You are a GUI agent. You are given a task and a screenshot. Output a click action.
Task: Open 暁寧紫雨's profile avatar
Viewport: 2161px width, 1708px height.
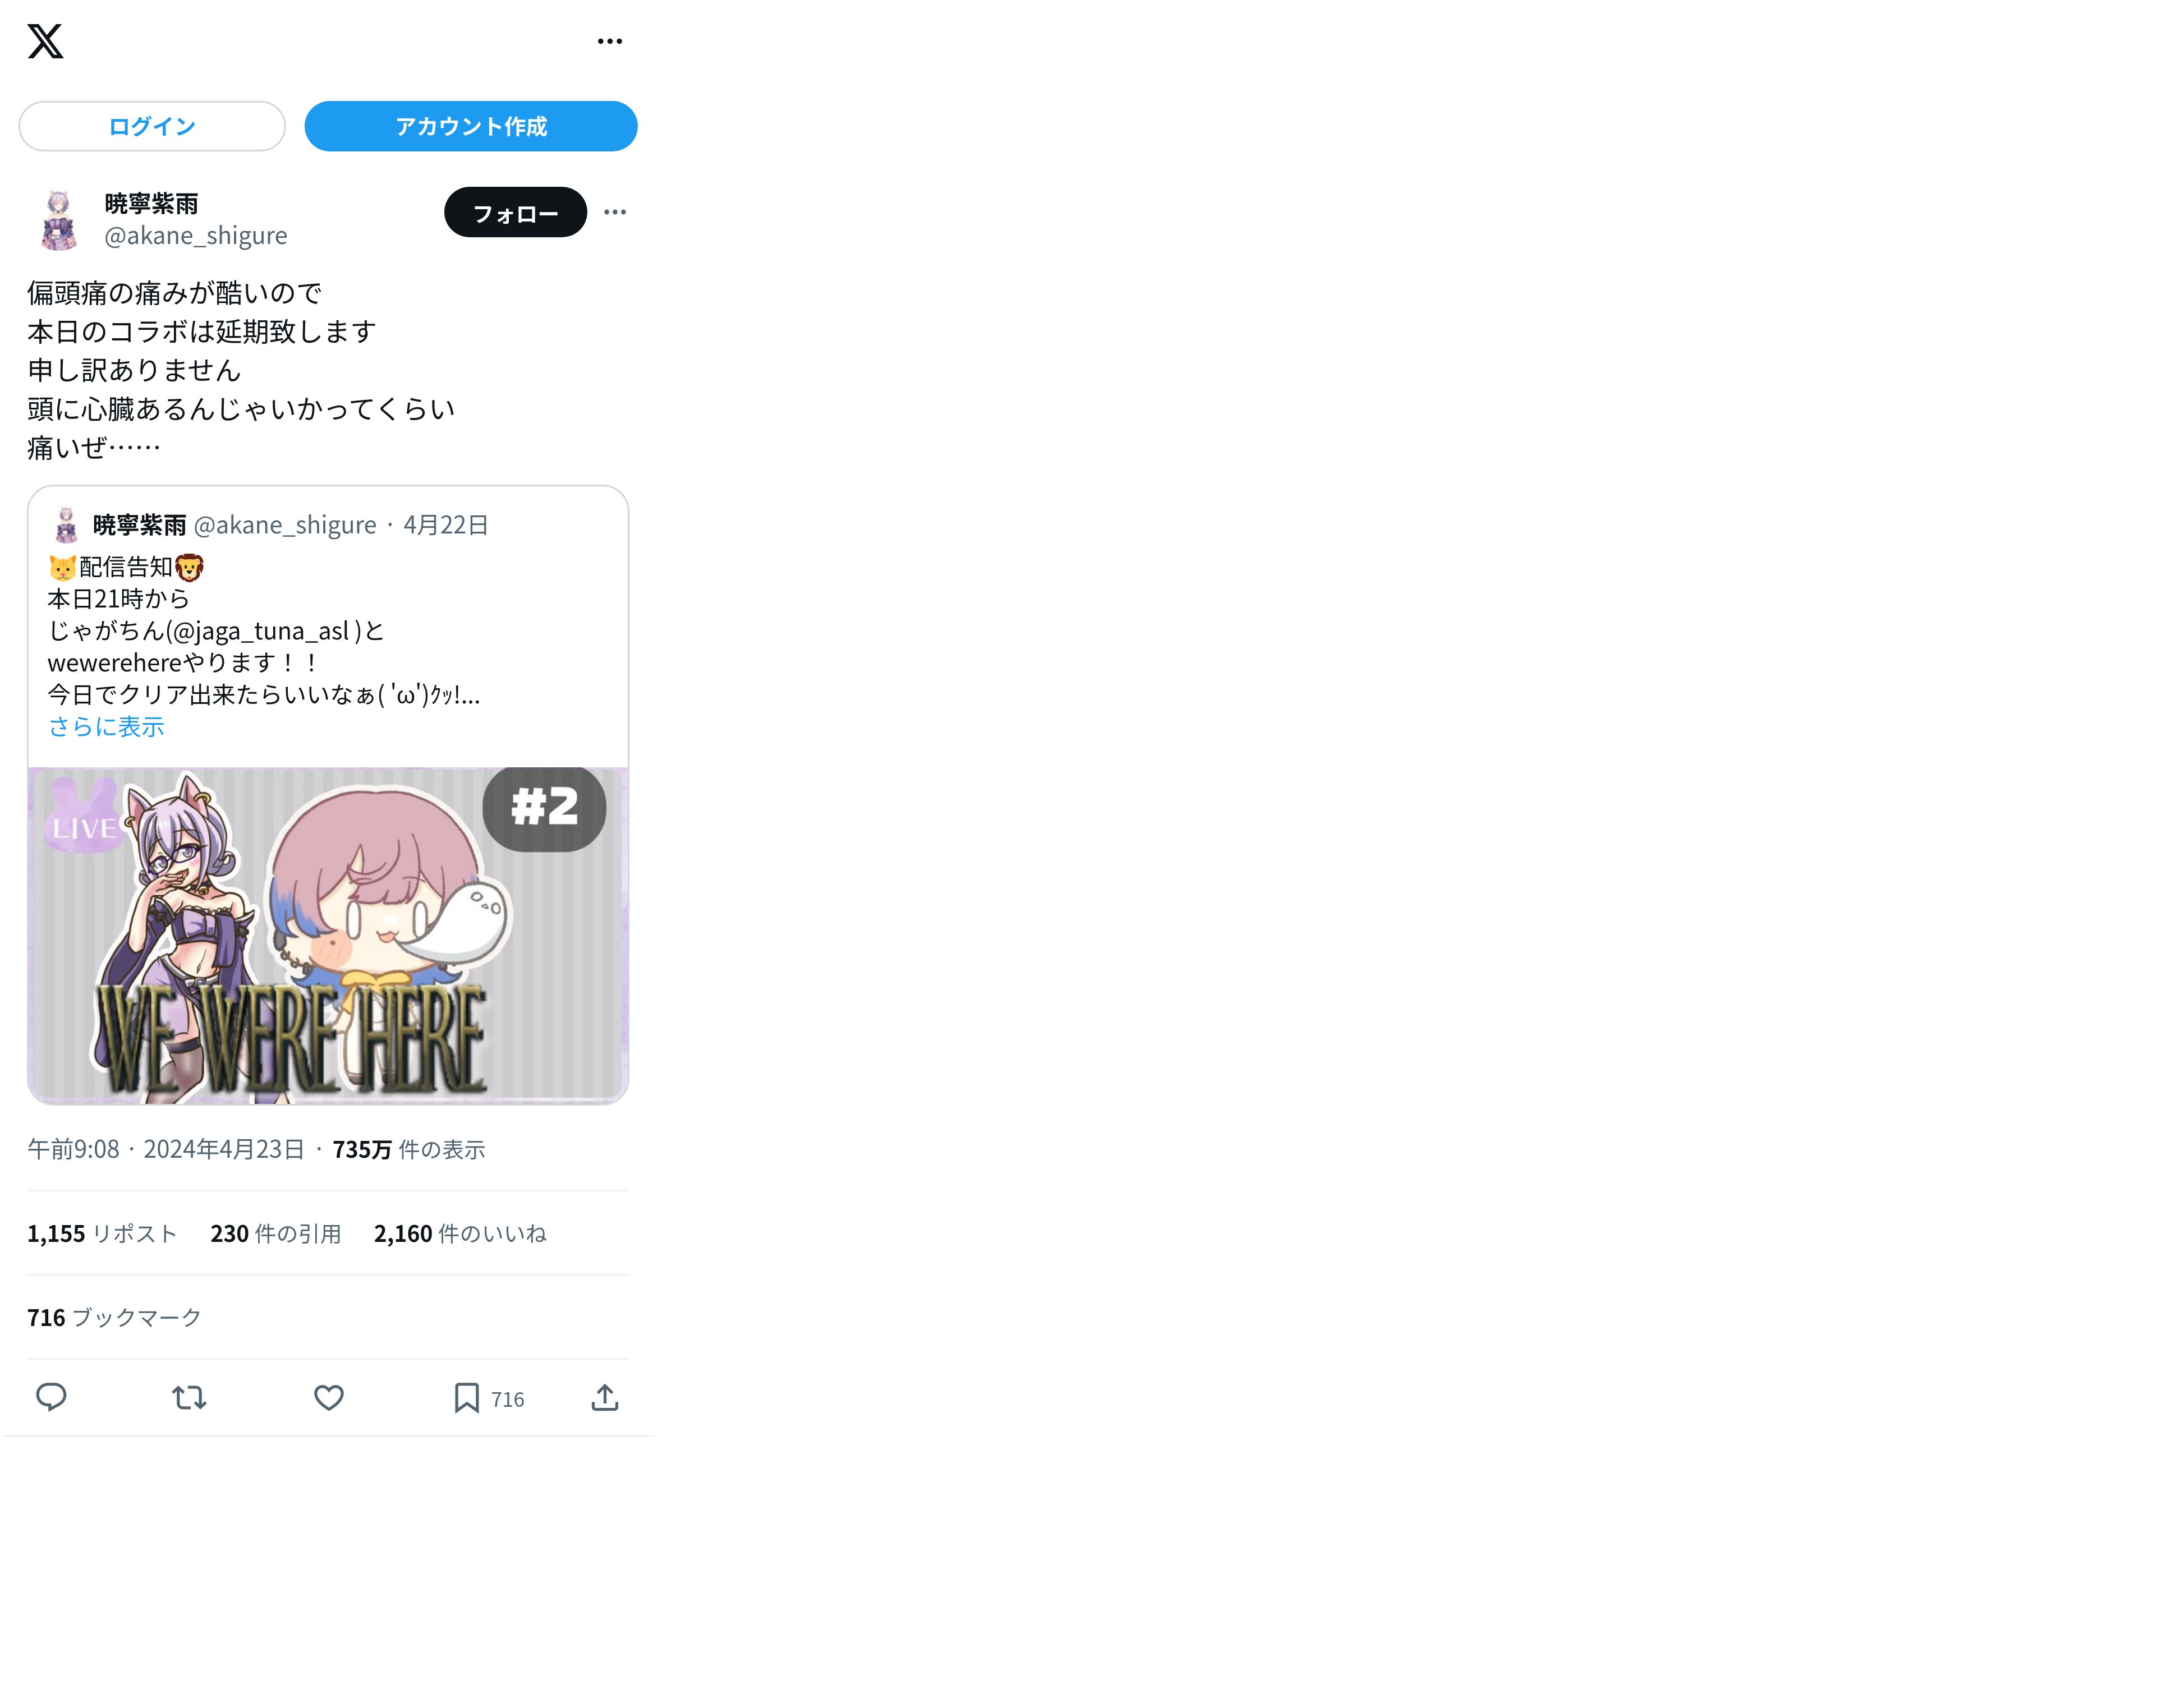click(x=59, y=220)
